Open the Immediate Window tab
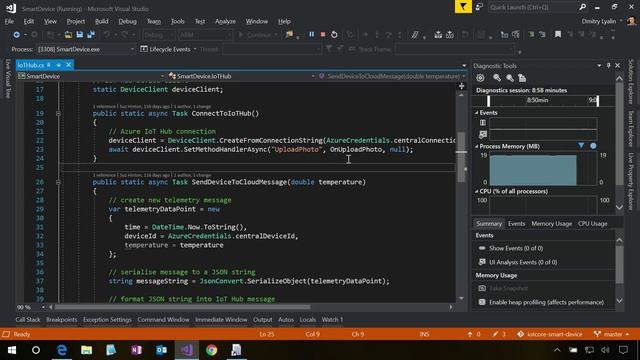This screenshot has height=360, width=640. pyautogui.click(x=221, y=320)
